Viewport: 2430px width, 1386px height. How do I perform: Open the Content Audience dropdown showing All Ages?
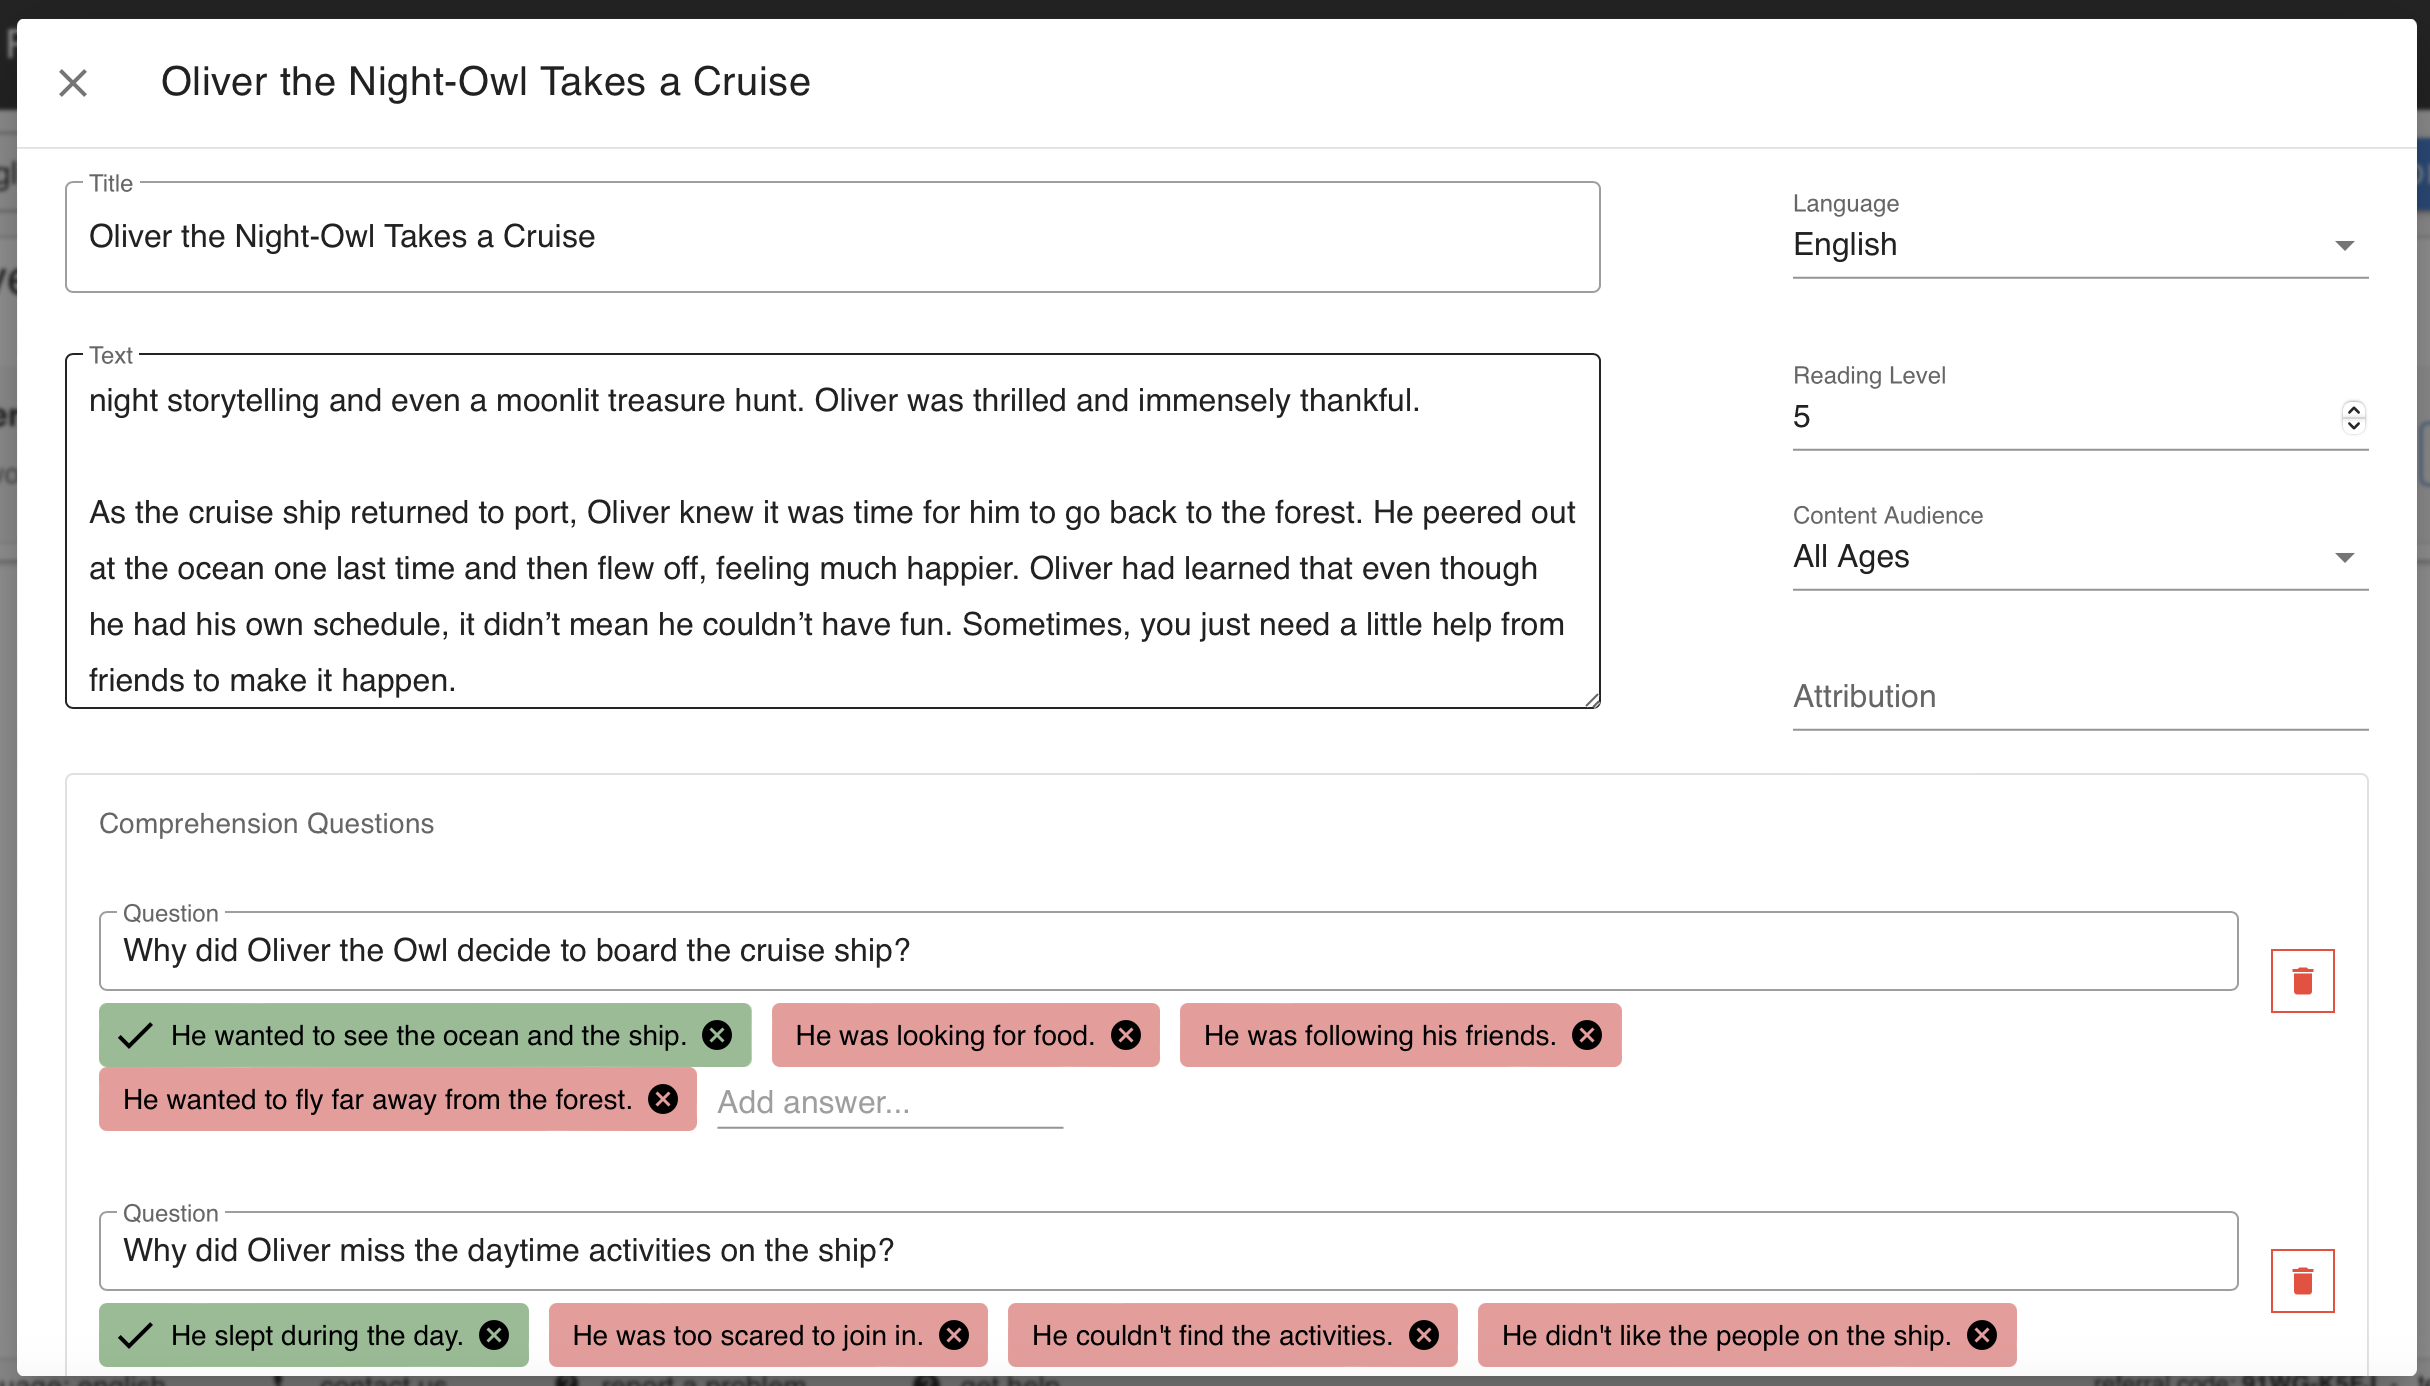click(x=2080, y=557)
